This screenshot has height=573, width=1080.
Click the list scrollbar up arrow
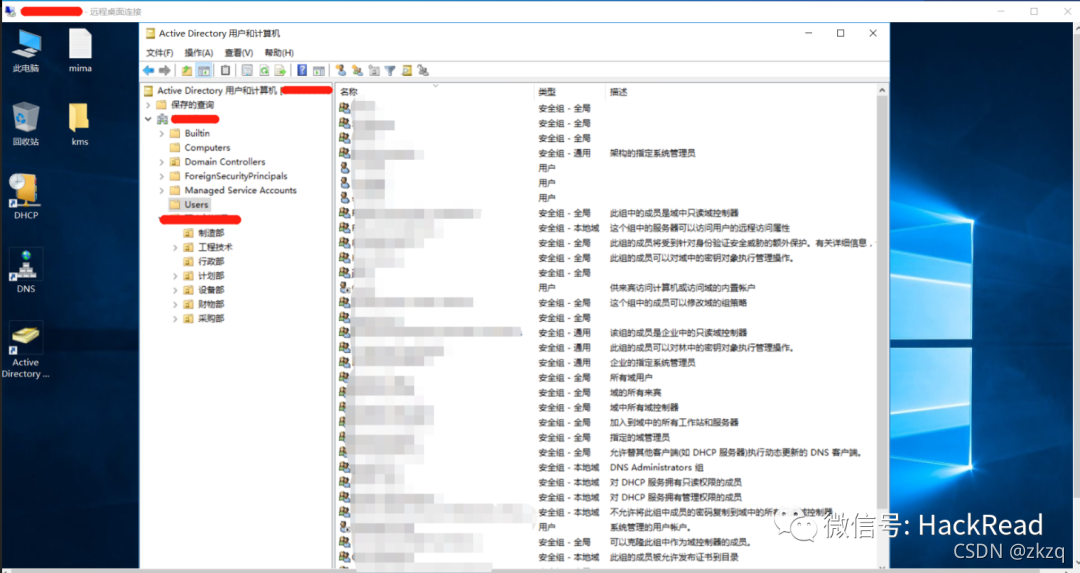point(882,91)
